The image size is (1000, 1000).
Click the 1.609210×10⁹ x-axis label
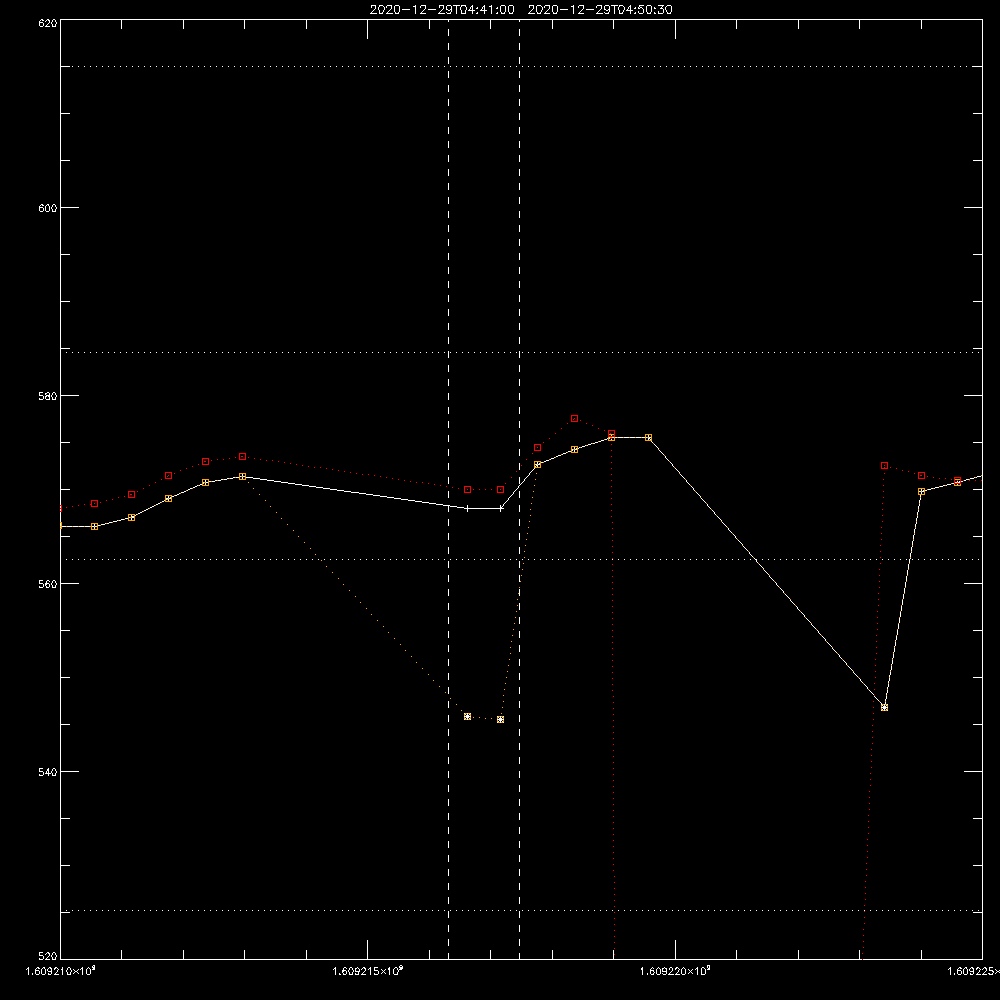pyautogui.click(x=61, y=971)
